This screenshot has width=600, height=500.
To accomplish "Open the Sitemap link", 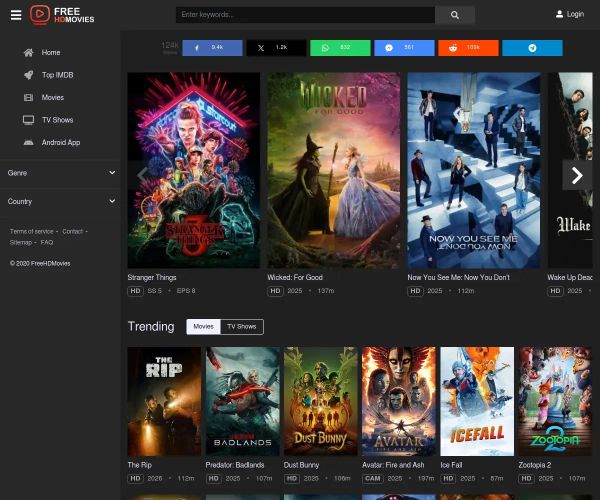I will [21, 243].
